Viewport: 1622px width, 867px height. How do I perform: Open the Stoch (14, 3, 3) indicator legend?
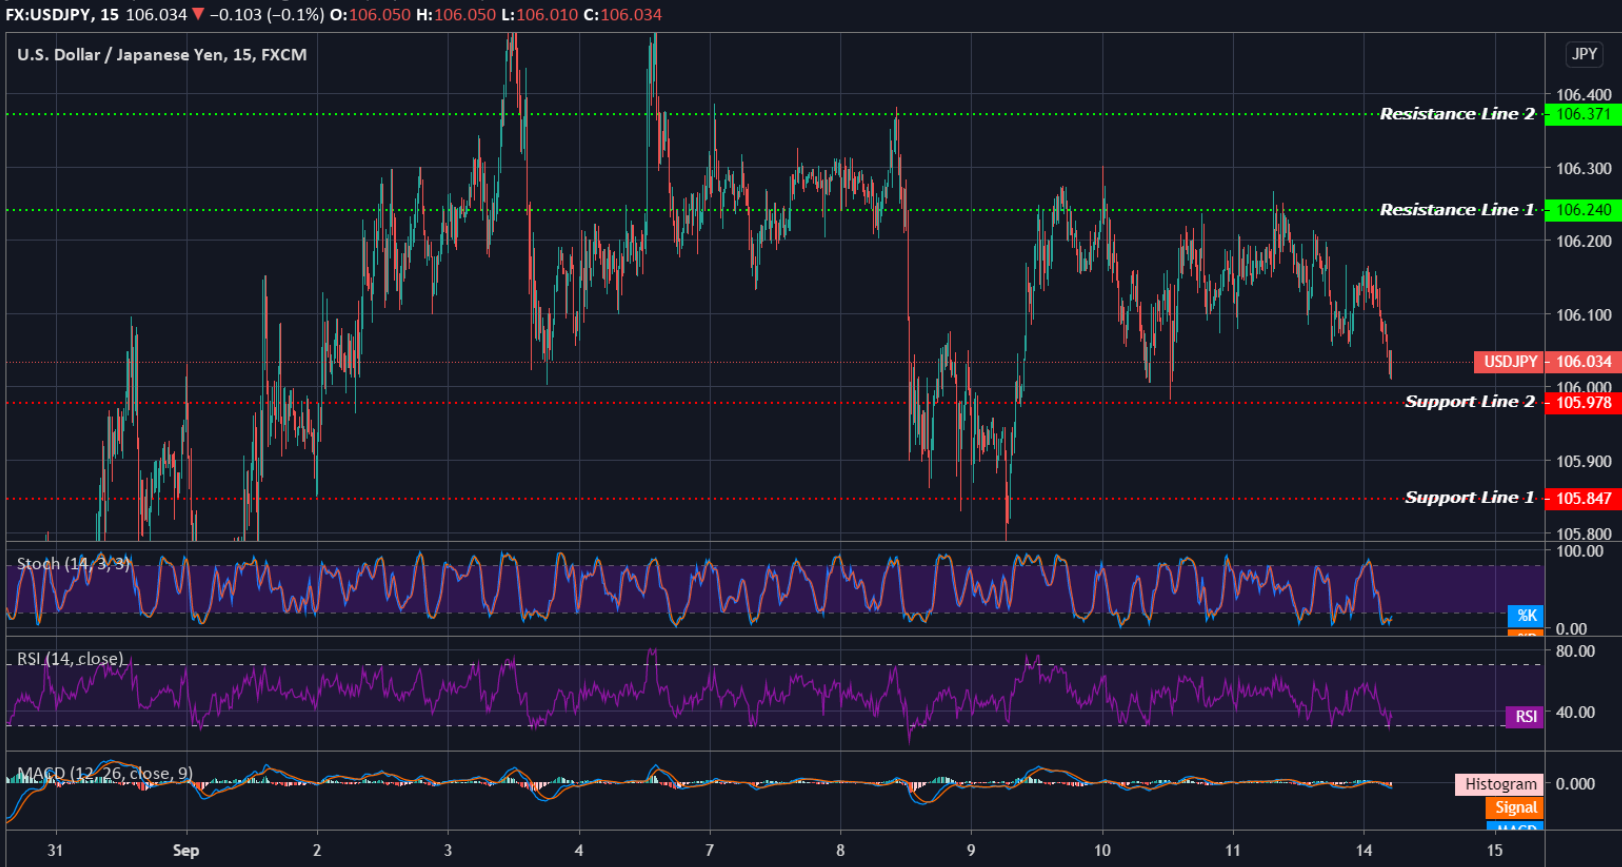coord(74,564)
